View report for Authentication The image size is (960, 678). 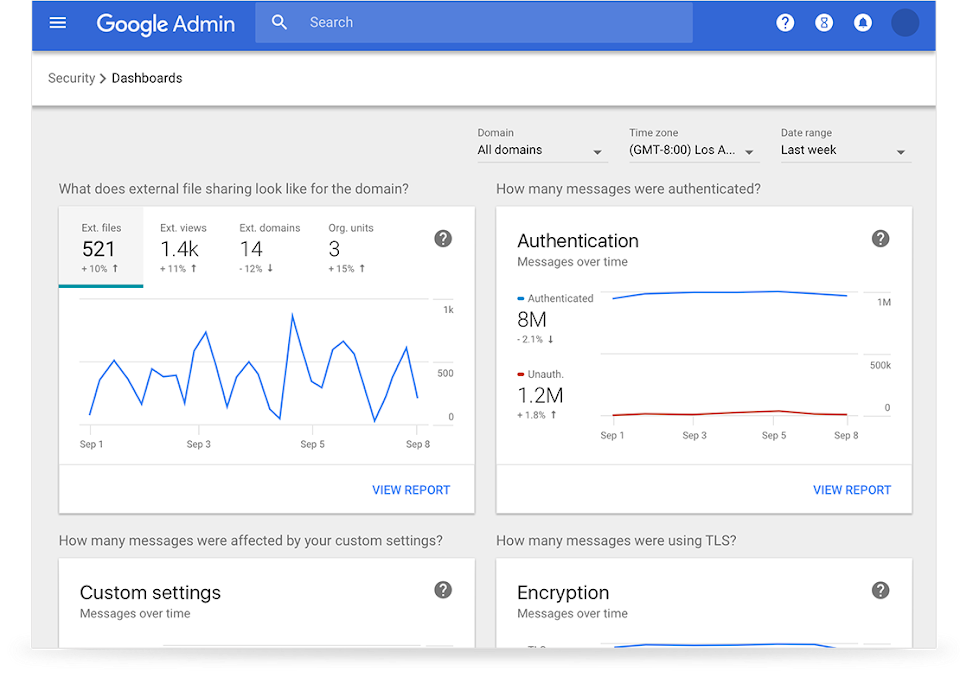pos(852,490)
